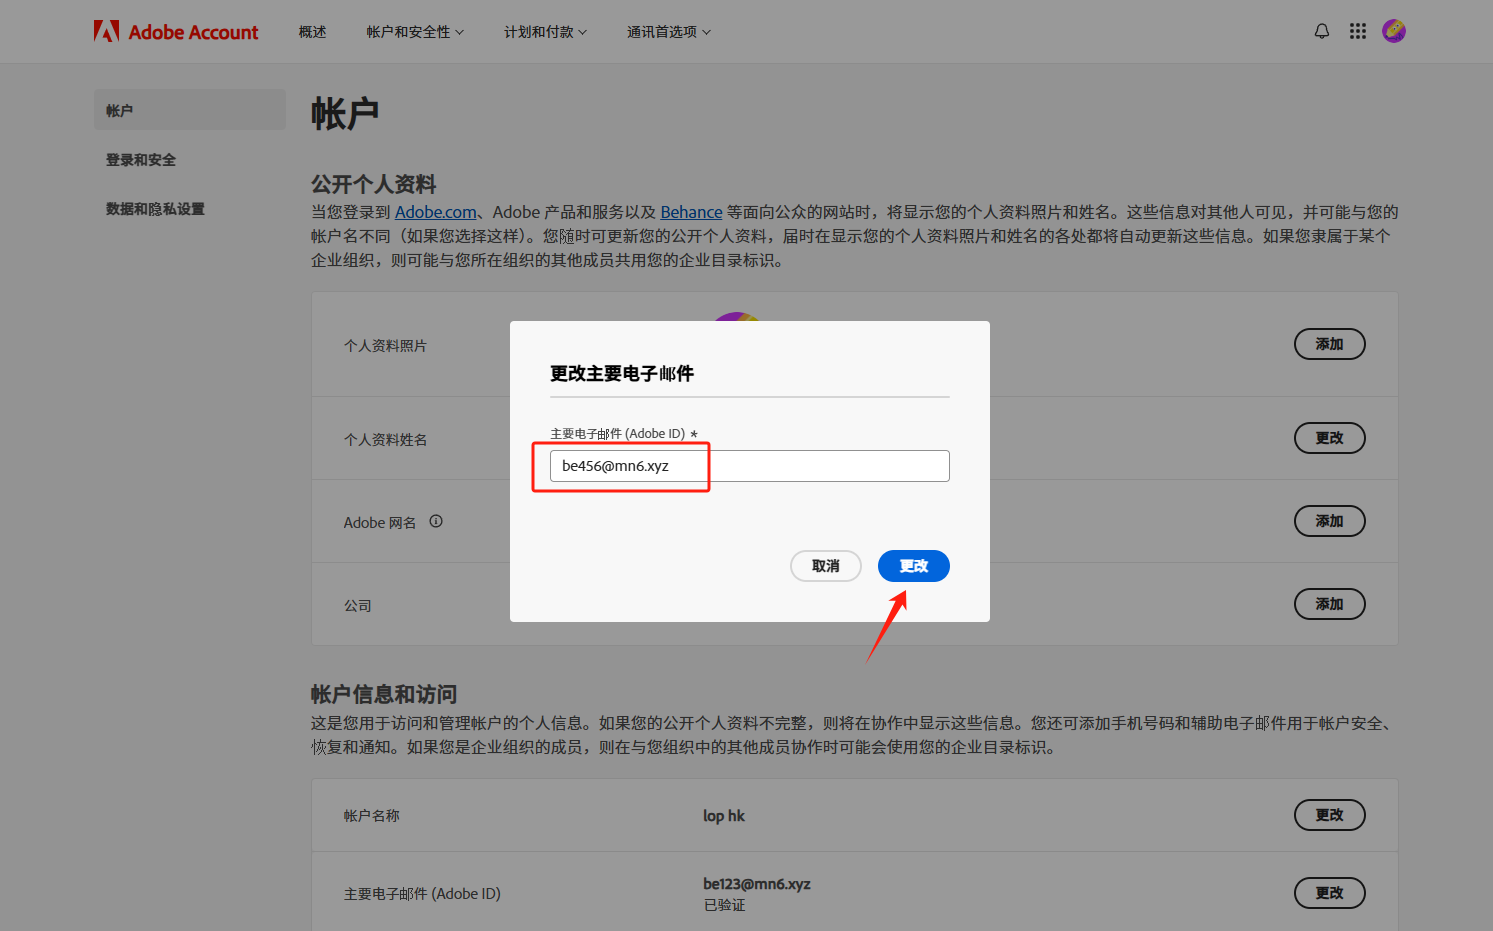This screenshot has width=1493, height=931.
Task: Open the Adobe.com link
Action: 436,212
